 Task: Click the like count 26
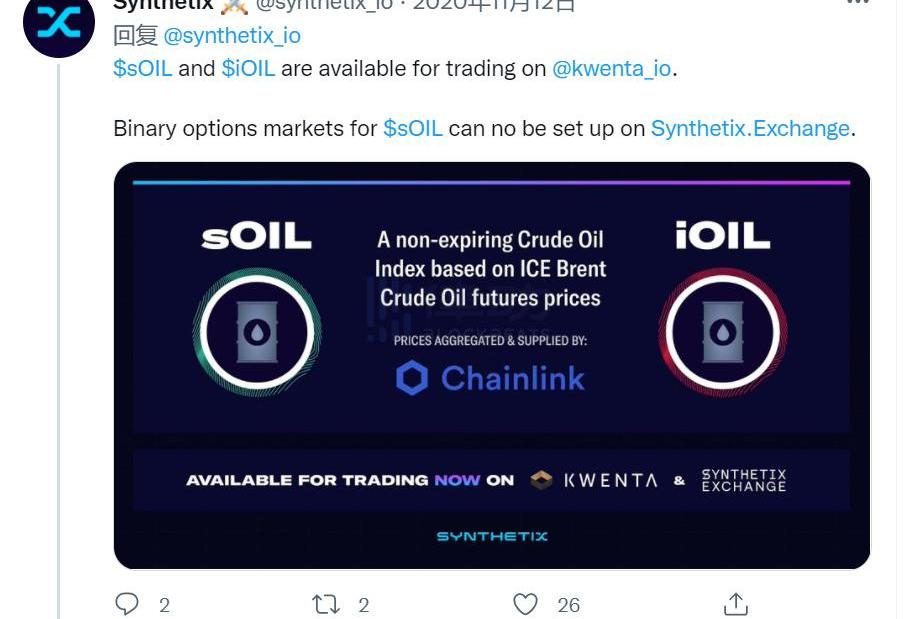568,605
